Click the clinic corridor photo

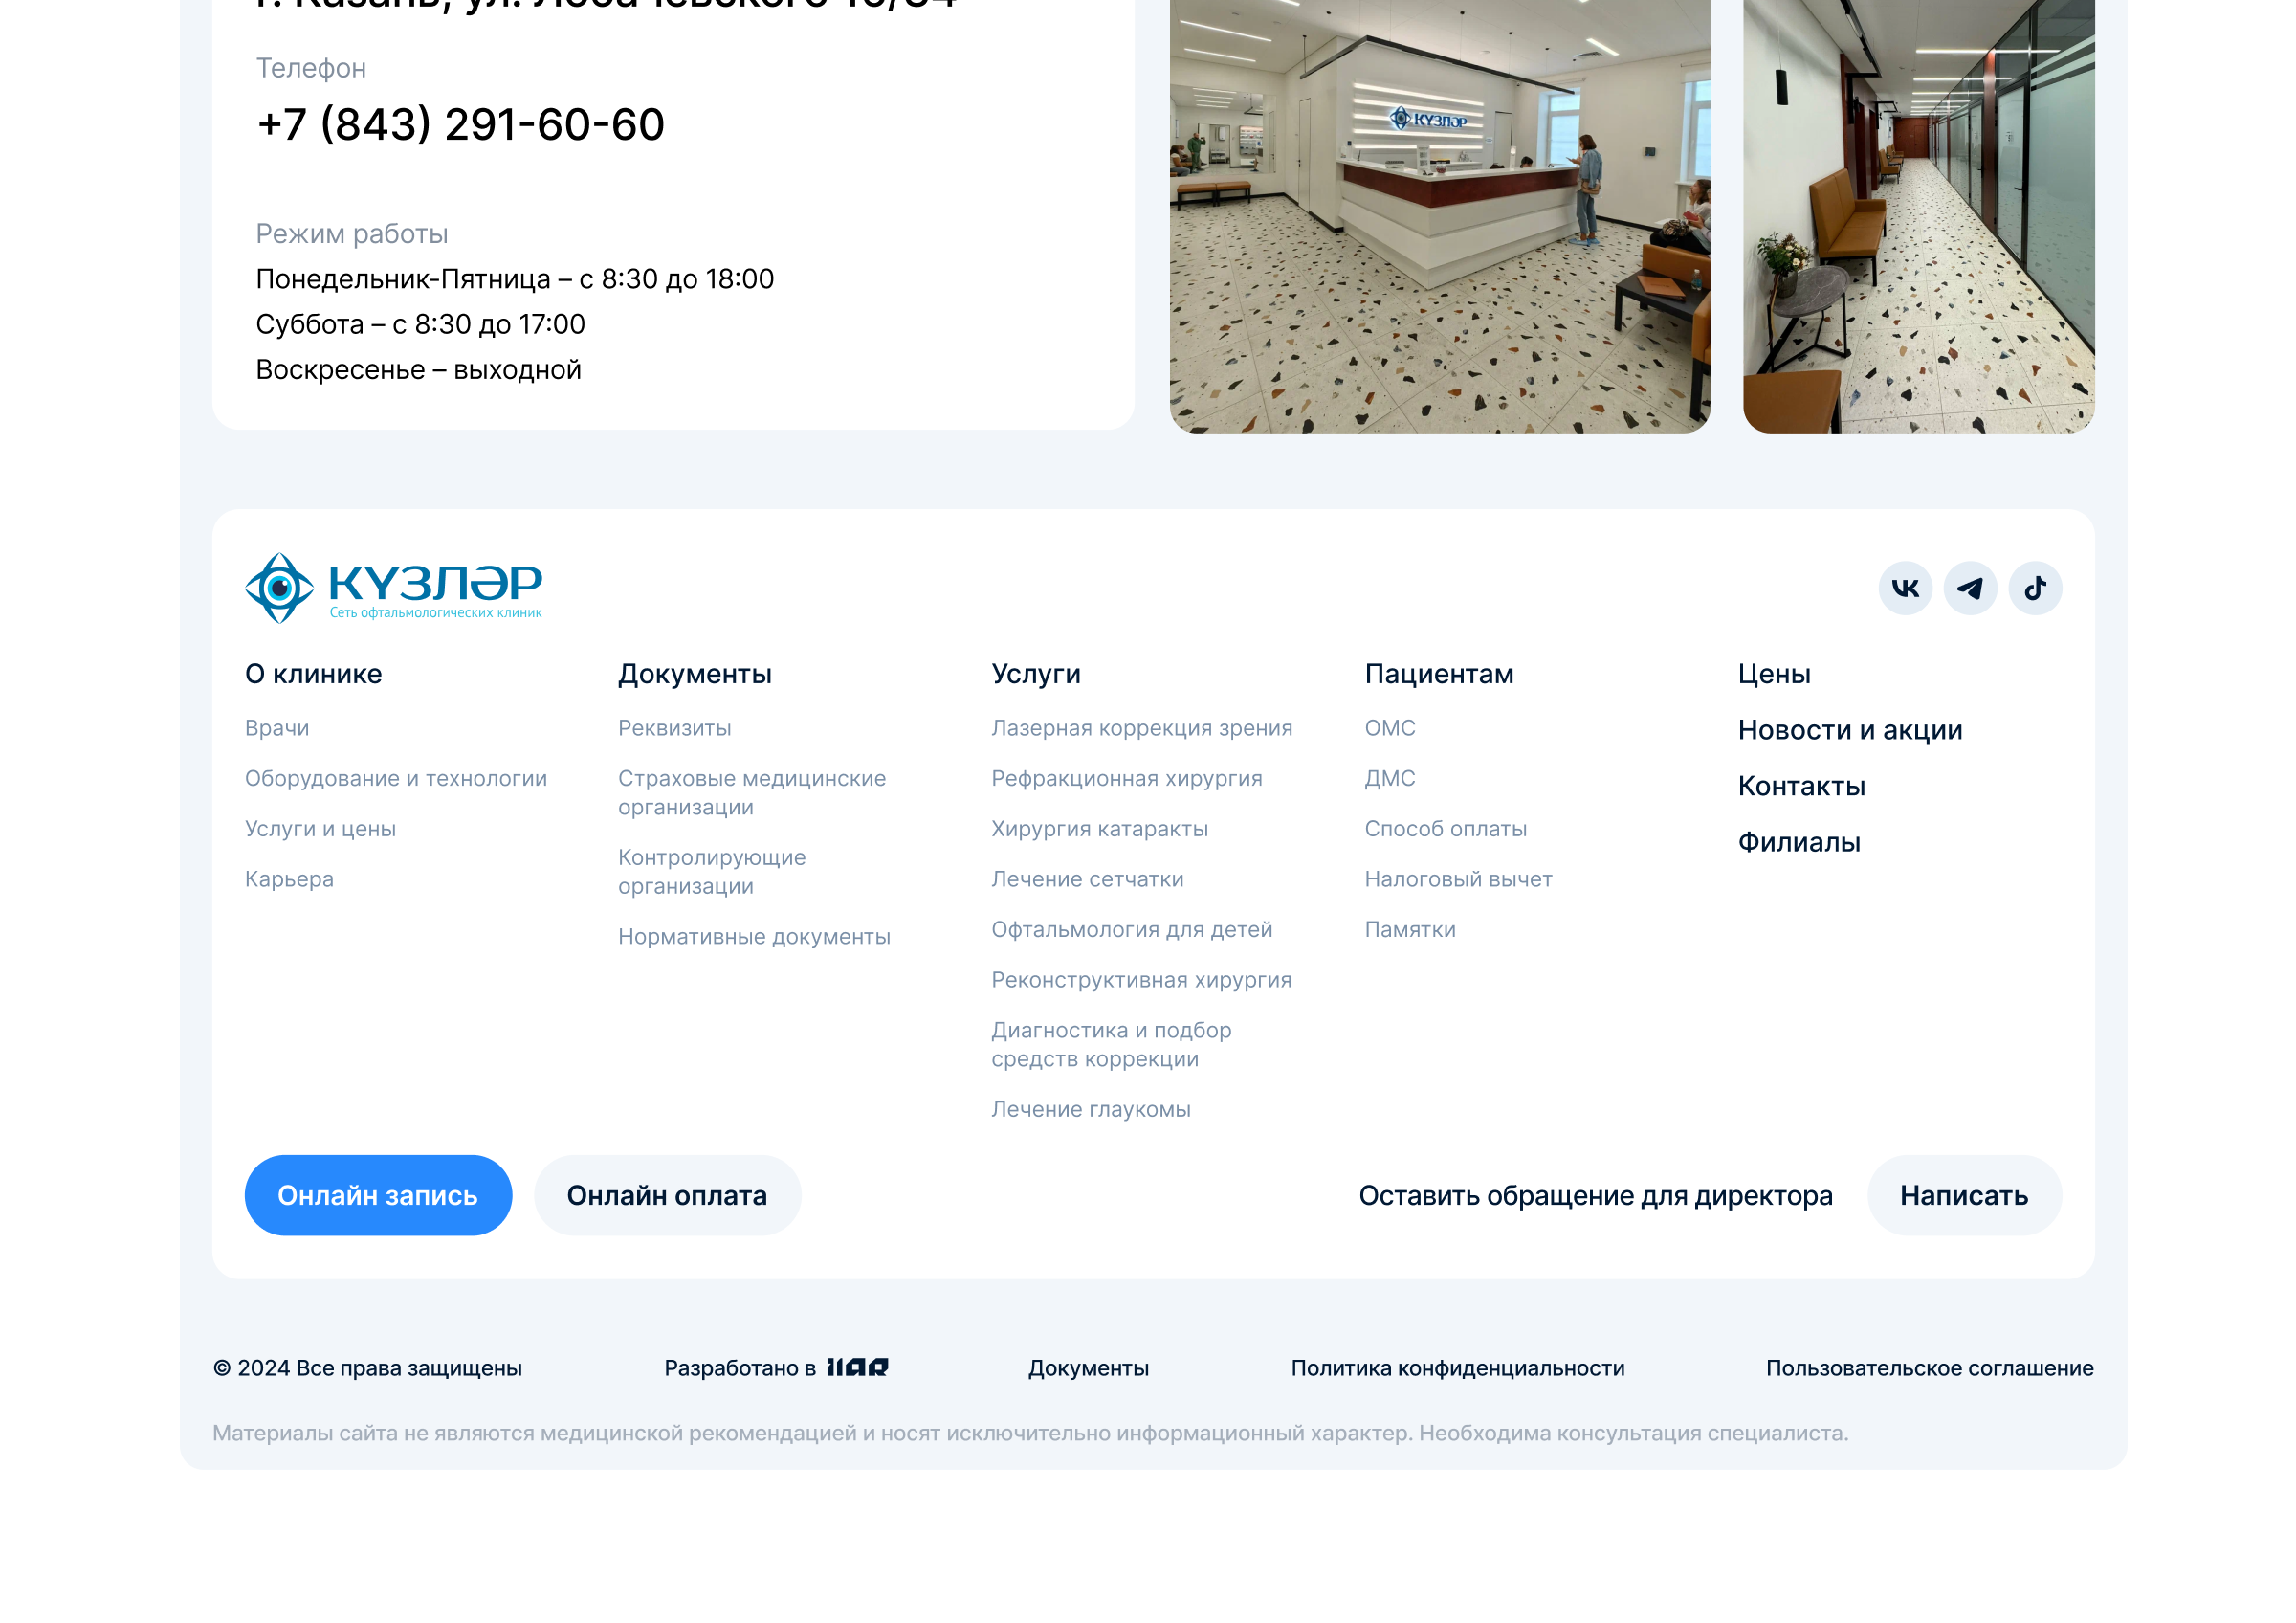click(x=1917, y=215)
